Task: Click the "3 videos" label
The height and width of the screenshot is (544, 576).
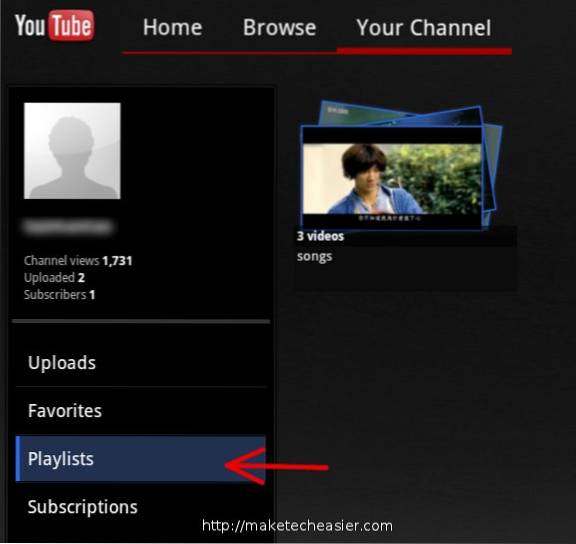Action: [x=320, y=236]
